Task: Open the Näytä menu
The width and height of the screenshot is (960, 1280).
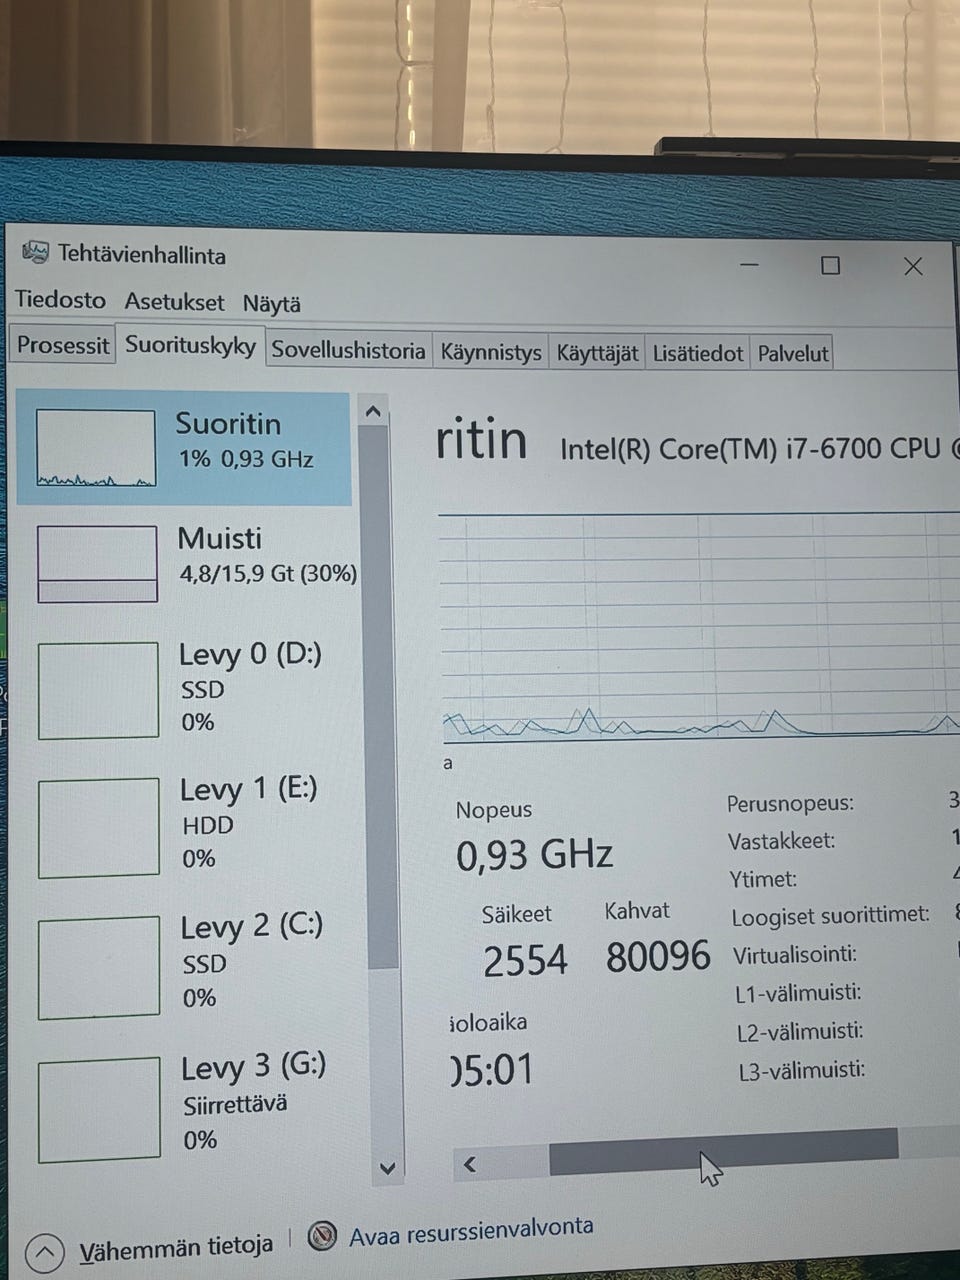Action: 271,304
